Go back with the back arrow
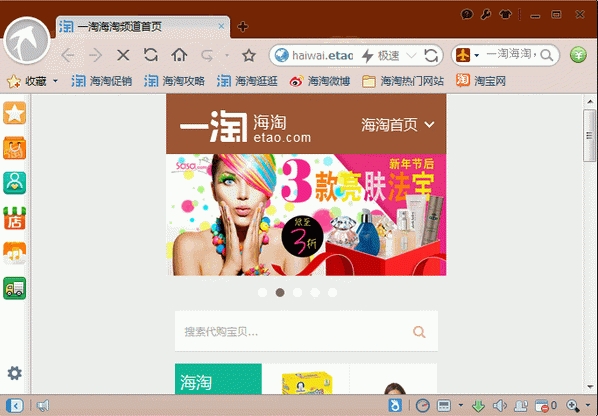 coord(68,55)
